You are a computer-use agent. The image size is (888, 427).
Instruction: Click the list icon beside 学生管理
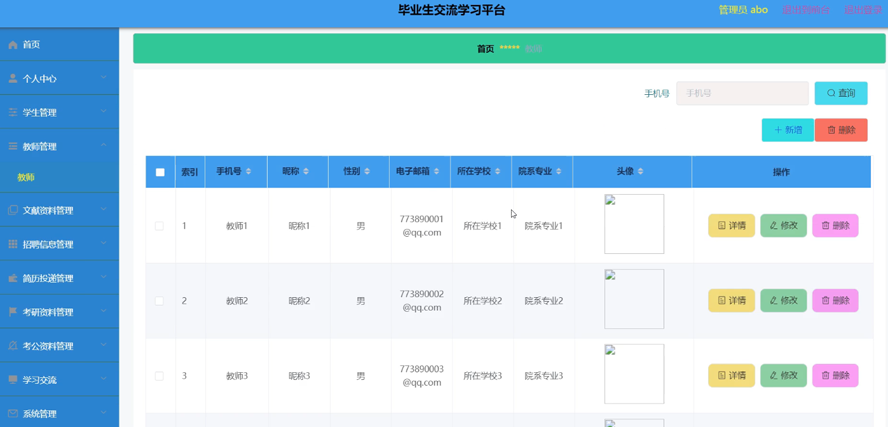point(13,113)
